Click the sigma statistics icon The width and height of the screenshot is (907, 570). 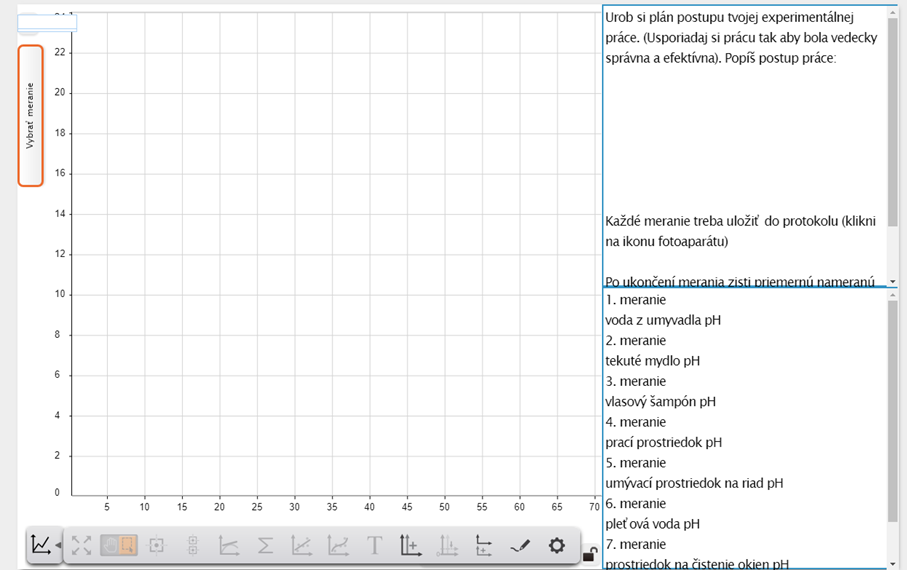click(x=265, y=546)
